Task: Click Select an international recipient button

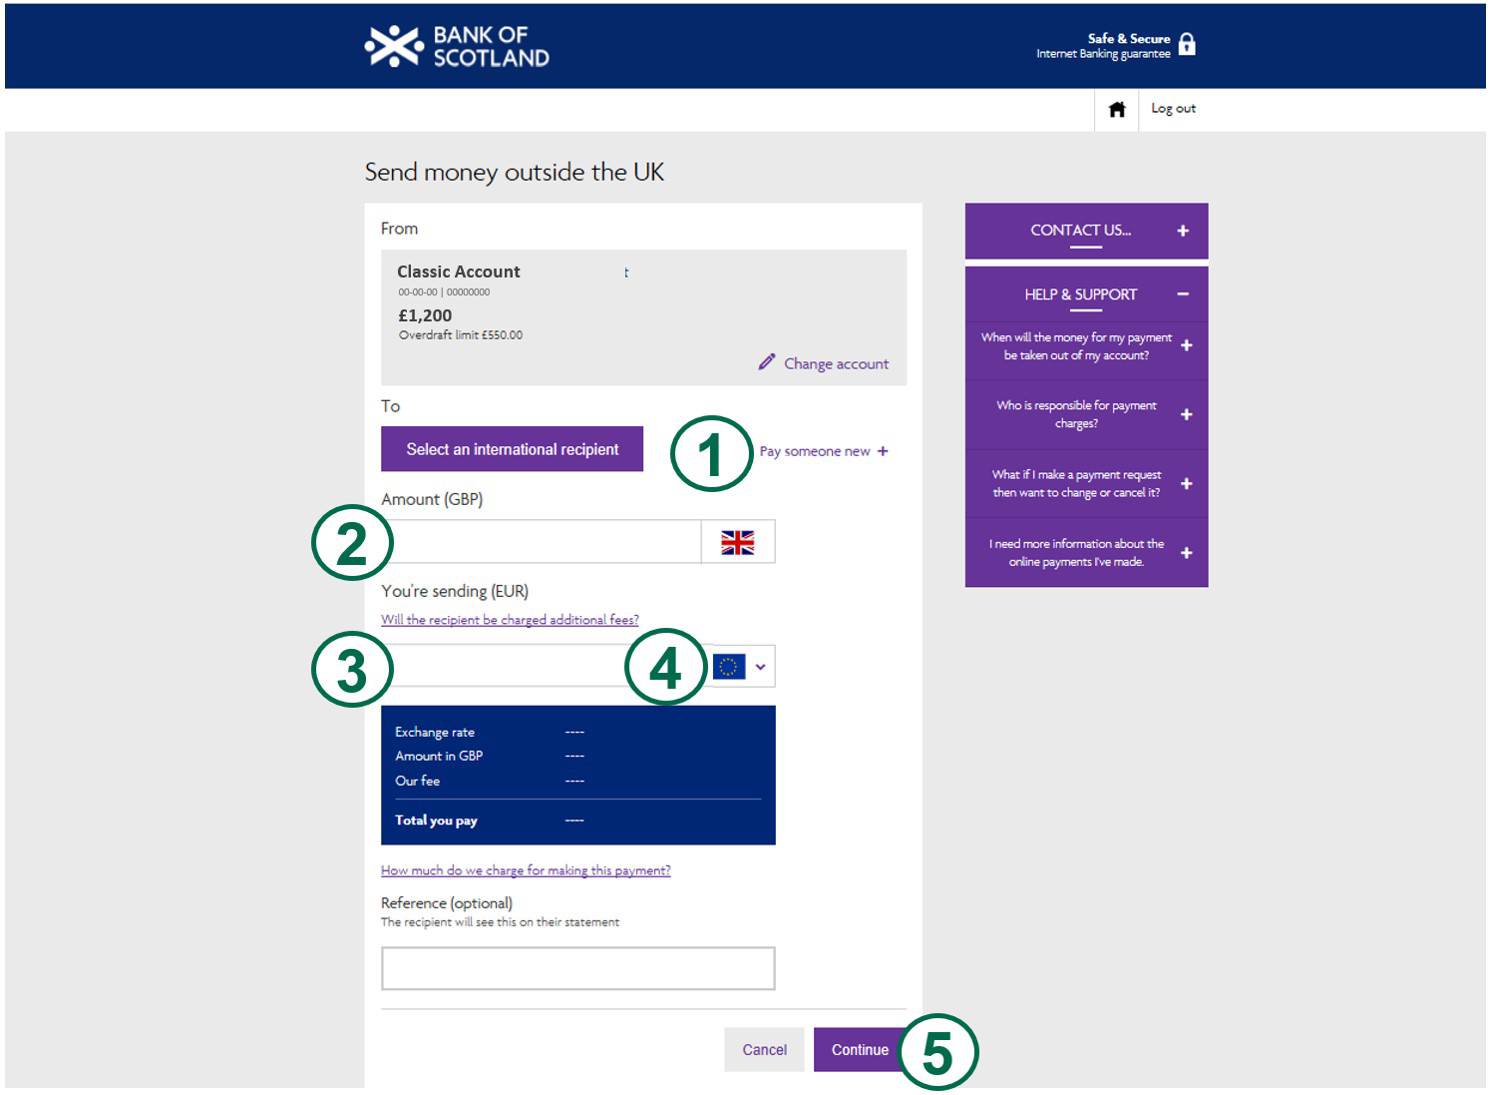Action: pyautogui.click(x=512, y=449)
